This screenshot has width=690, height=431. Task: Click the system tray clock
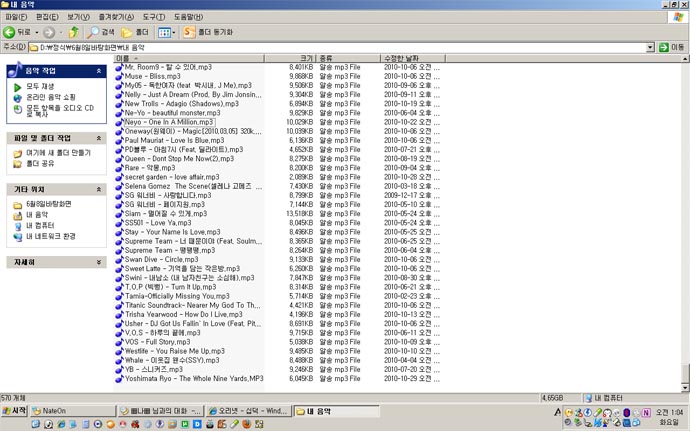pos(669,417)
